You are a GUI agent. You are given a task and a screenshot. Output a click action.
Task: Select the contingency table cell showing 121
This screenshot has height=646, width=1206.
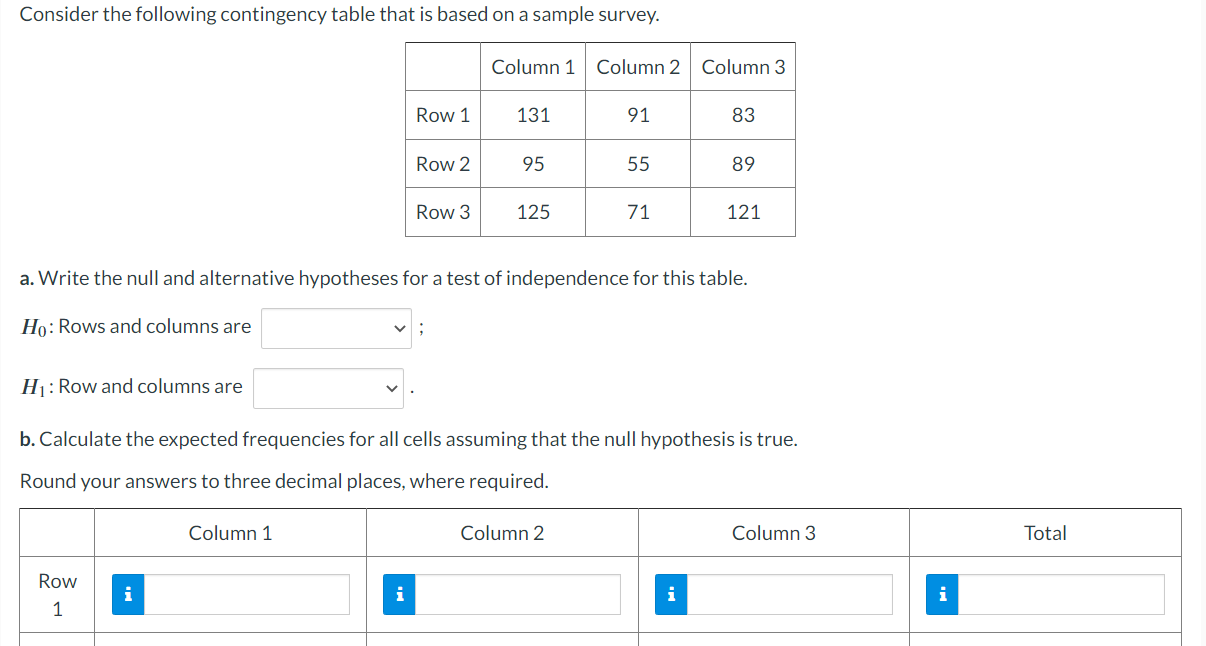coord(743,212)
